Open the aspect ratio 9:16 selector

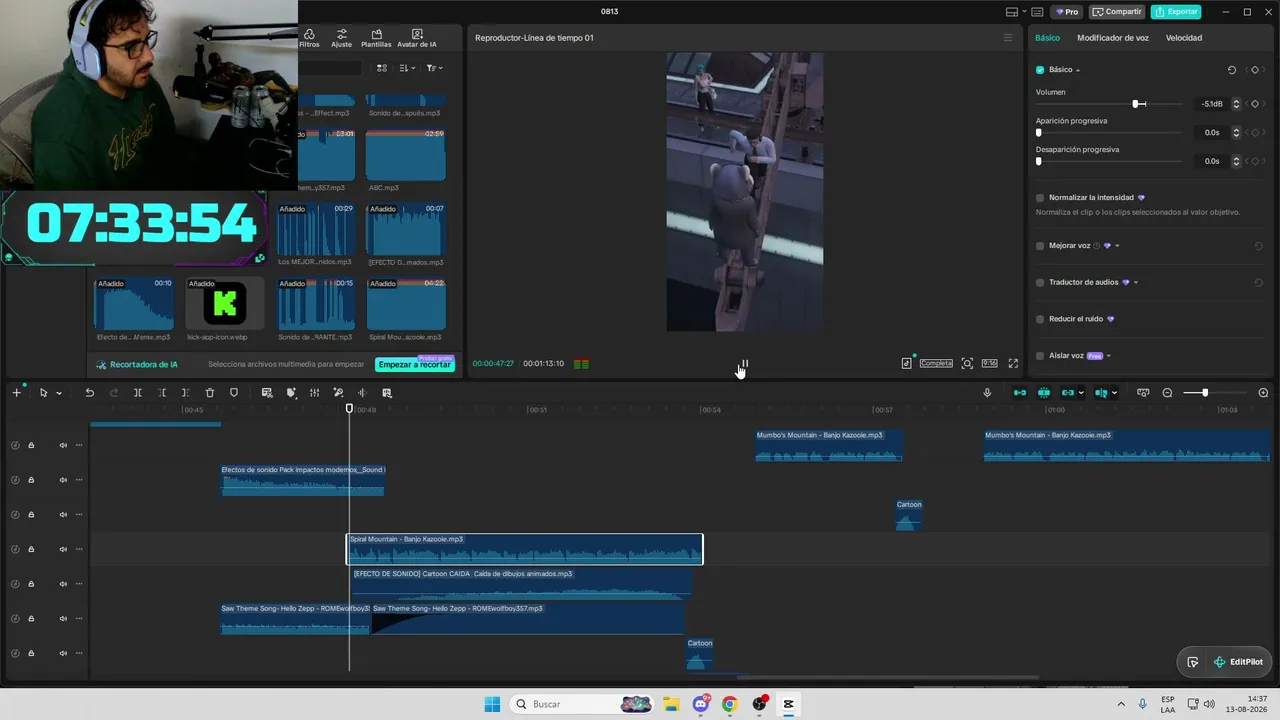(x=989, y=364)
